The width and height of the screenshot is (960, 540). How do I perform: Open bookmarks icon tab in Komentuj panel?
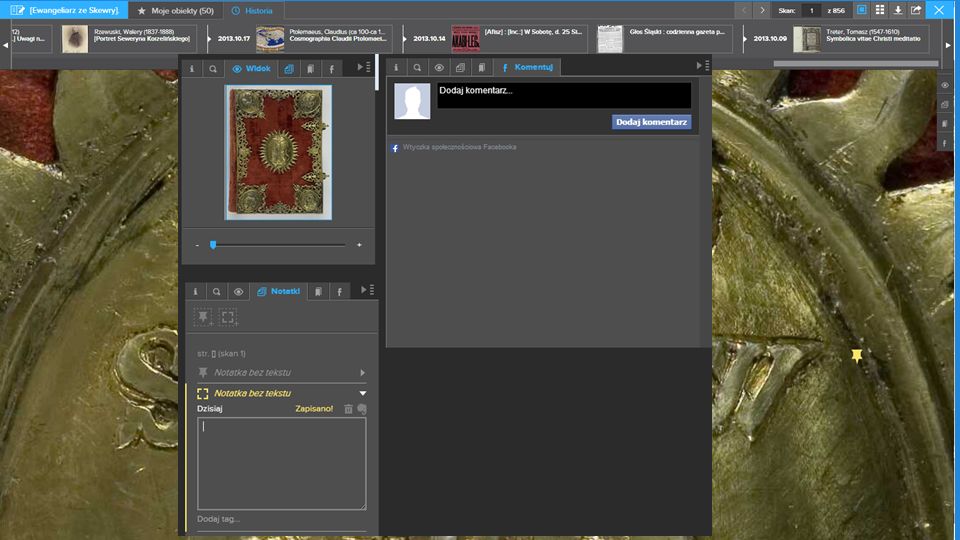pos(482,67)
